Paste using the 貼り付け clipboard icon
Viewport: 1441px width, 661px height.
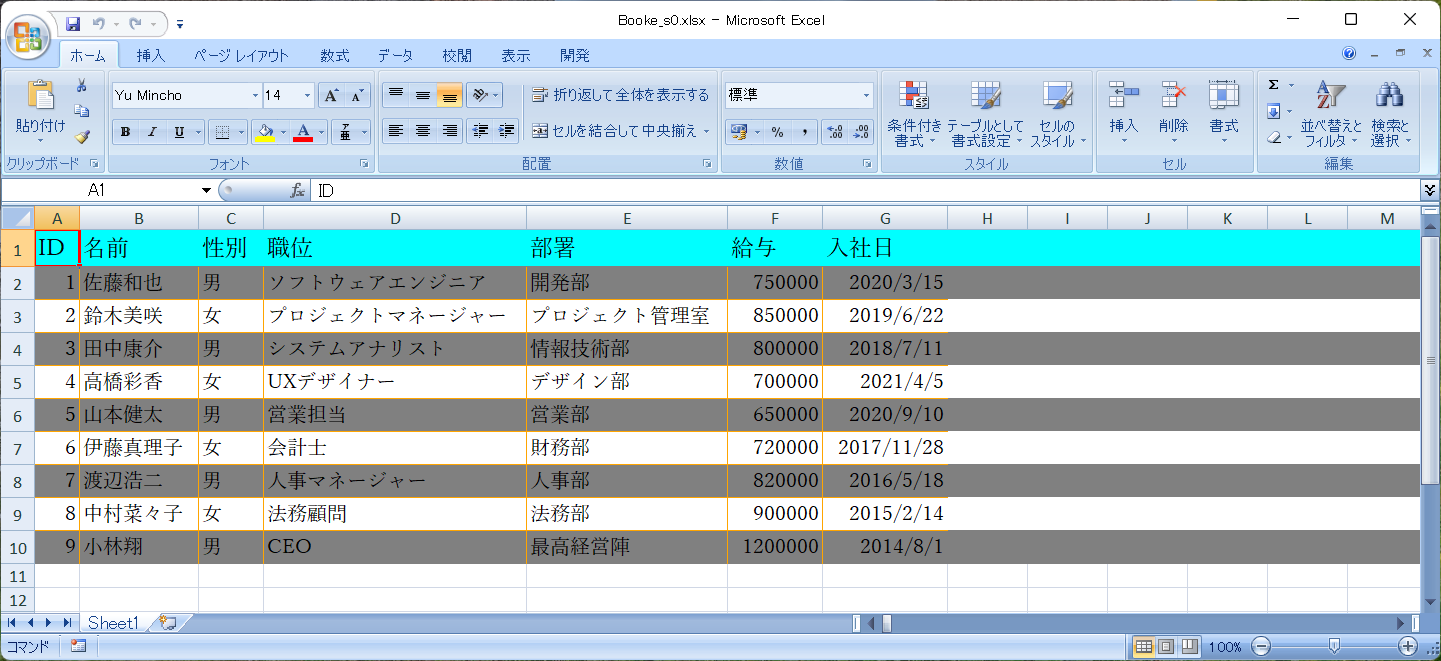pos(40,96)
